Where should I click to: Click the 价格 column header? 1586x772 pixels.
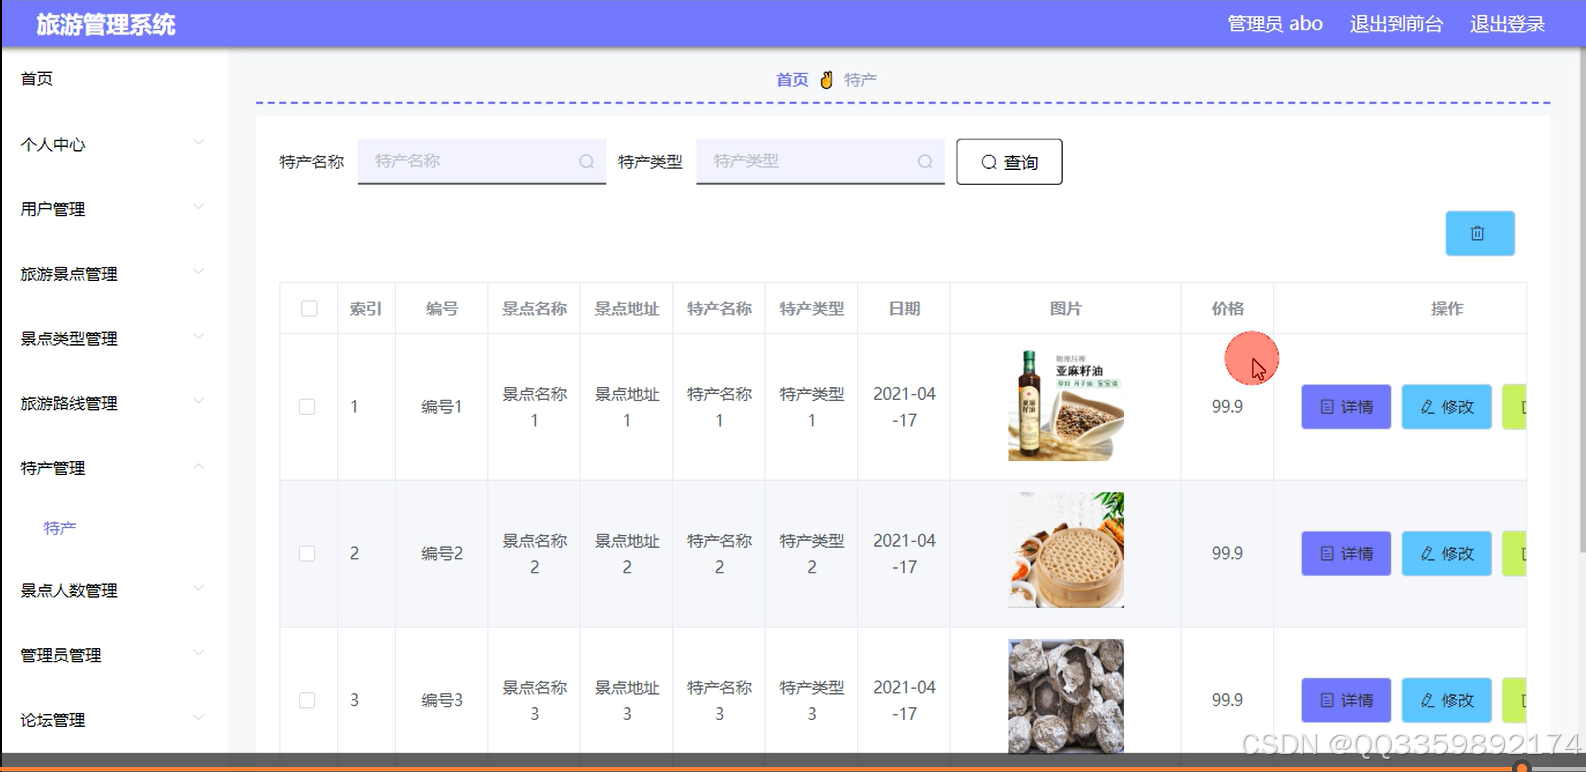click(1227, 309)
